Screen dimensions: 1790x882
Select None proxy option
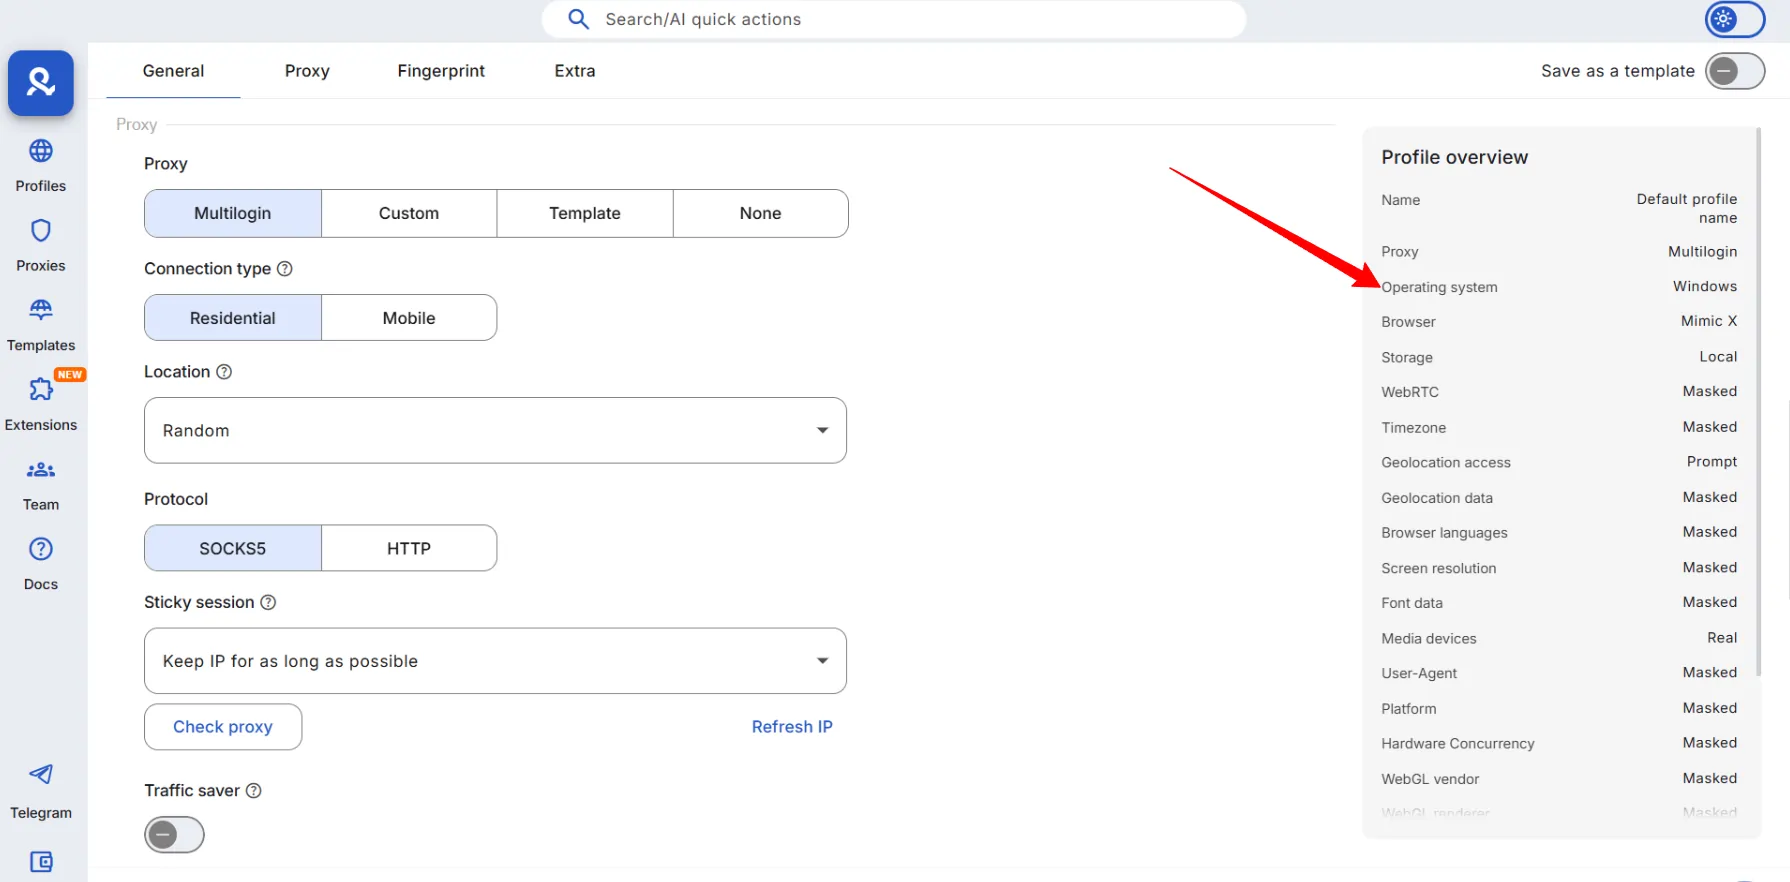(761, 213)
